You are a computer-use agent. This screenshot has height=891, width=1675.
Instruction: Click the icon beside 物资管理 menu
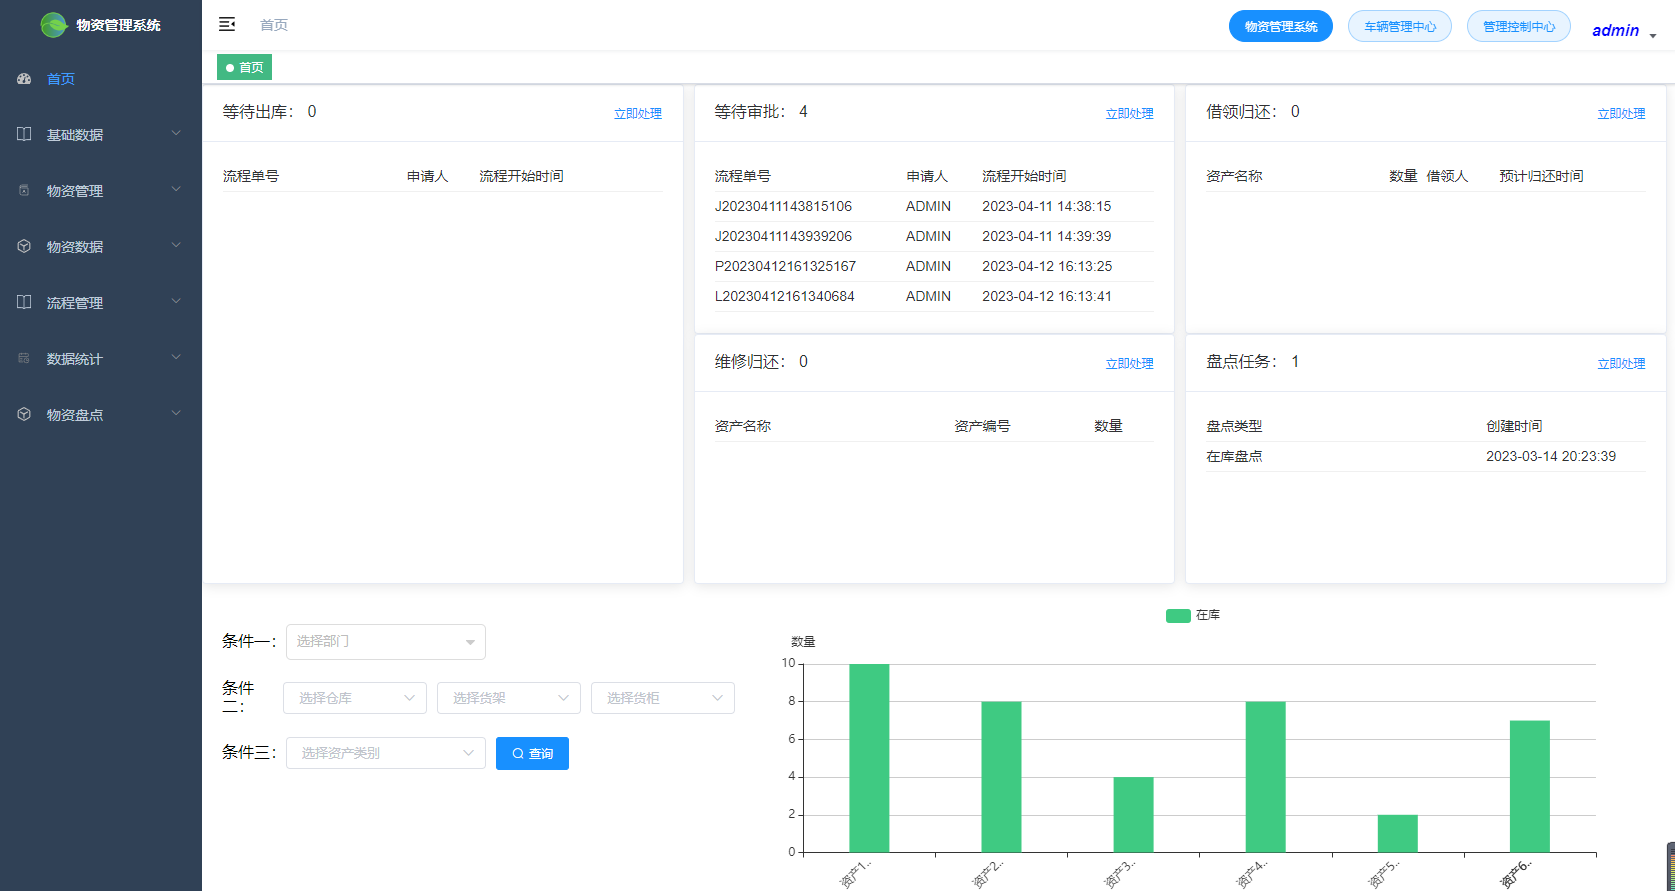pyautogui.click(x=24, y=190)
